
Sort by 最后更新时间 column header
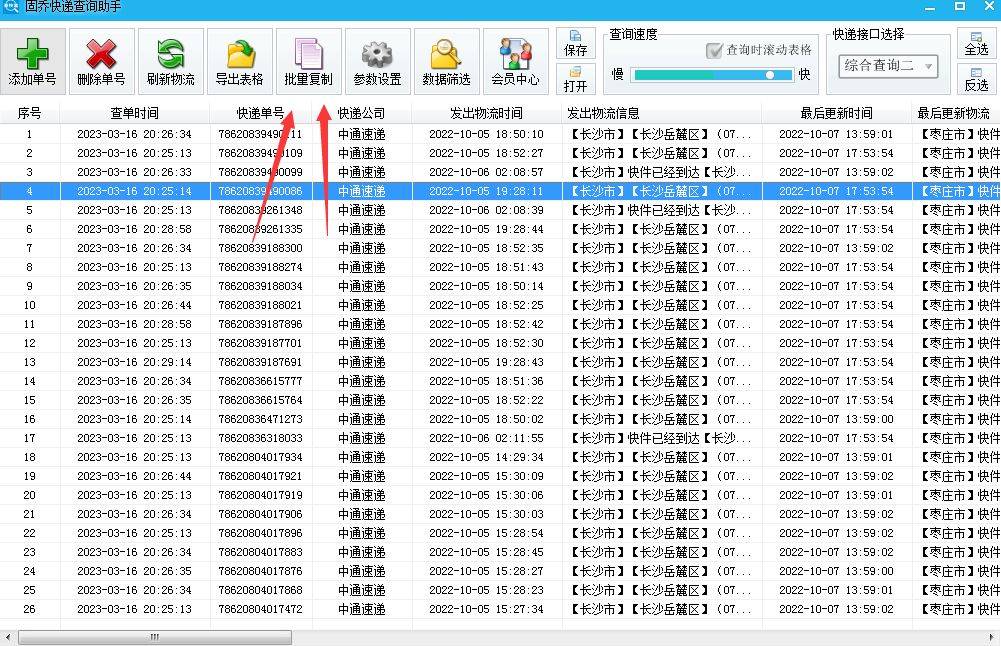point(836,114)
